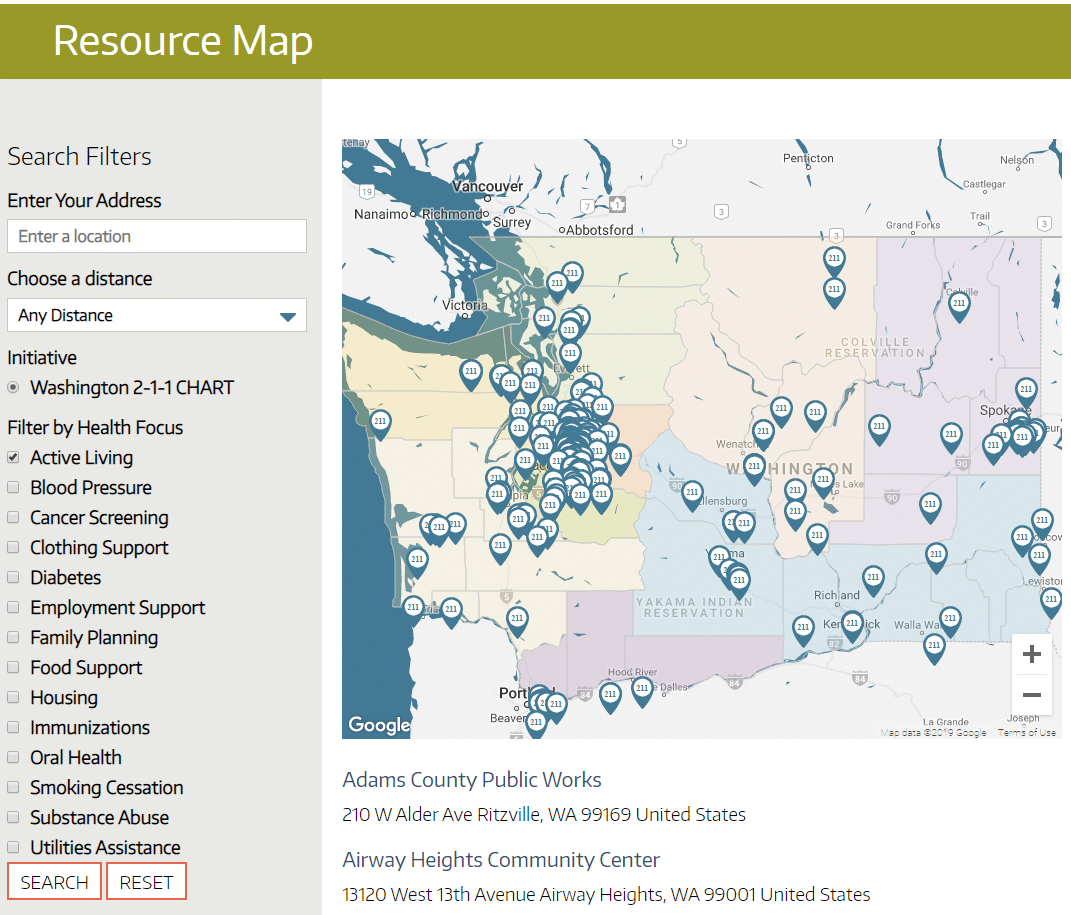Screen dimensions: 1071x915
Task: Click the RESET button
Action: coord(146,882)
